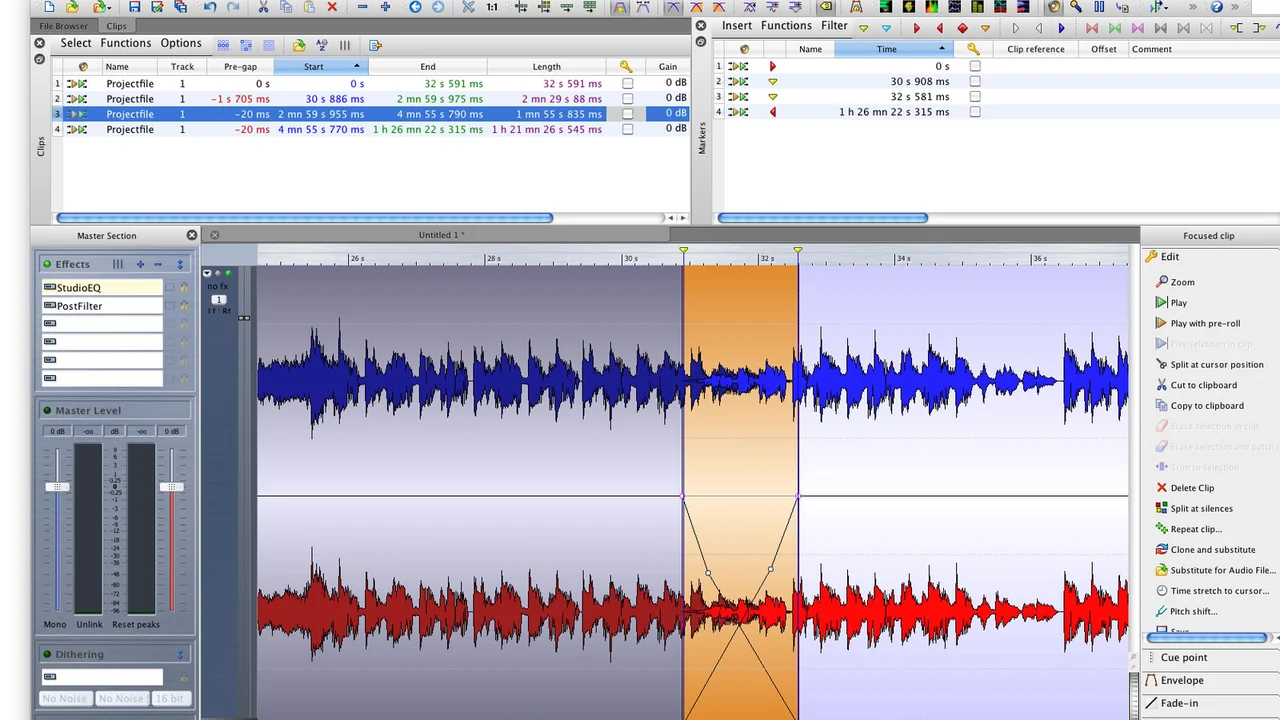Viewport: 1280px width, 720px height.
Task: Tick the lock checkbox for clip row 2
Action: coord(628,99)
